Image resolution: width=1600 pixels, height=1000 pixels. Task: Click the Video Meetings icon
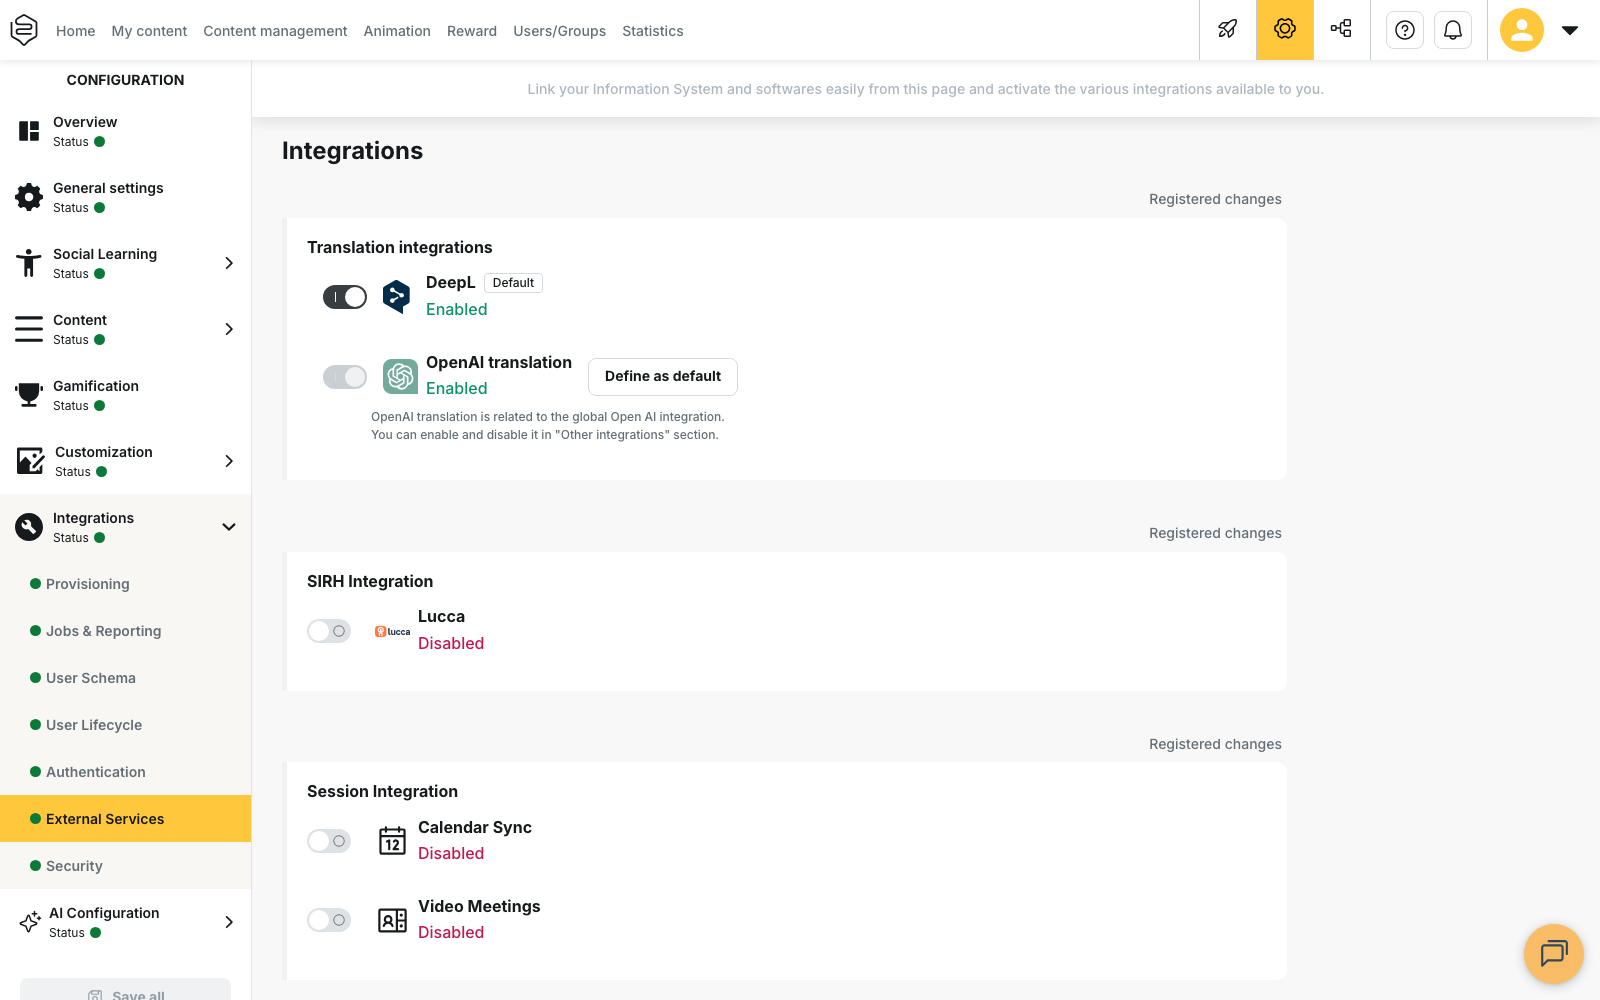[392, 920]
